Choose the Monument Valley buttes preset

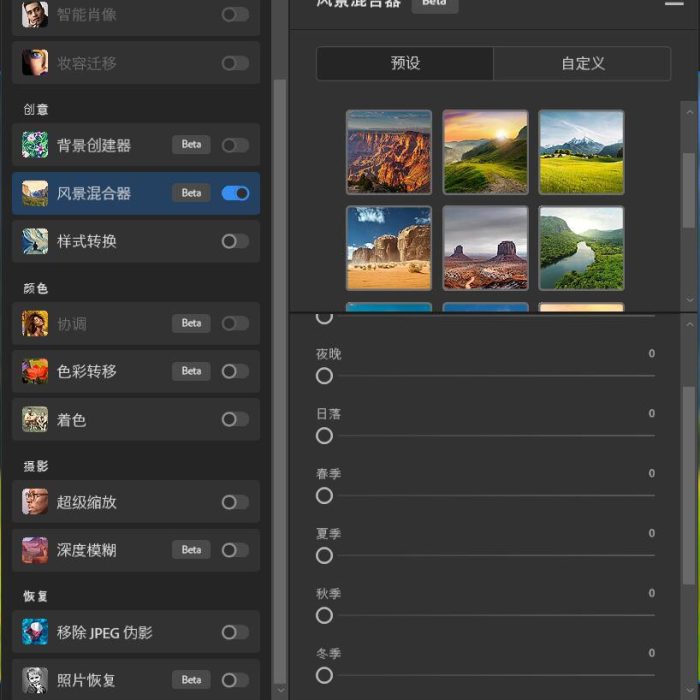[485, 248]
